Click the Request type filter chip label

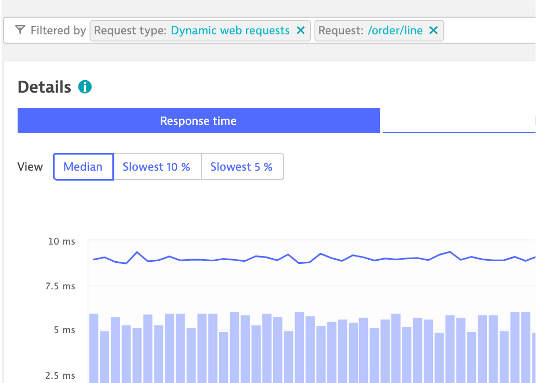[130, 30]
